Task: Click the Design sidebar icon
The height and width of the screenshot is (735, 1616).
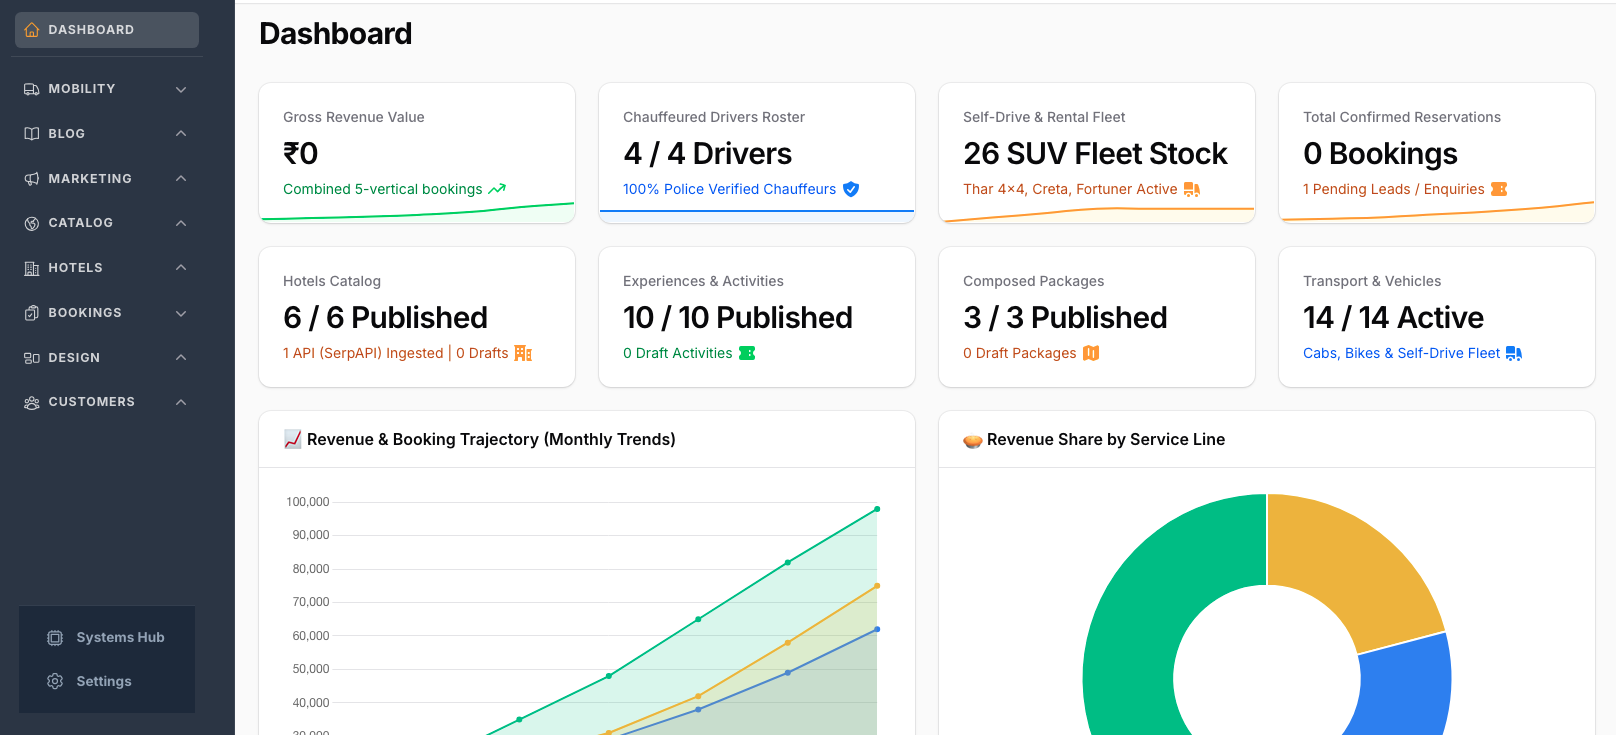Action: click(32, 358)
